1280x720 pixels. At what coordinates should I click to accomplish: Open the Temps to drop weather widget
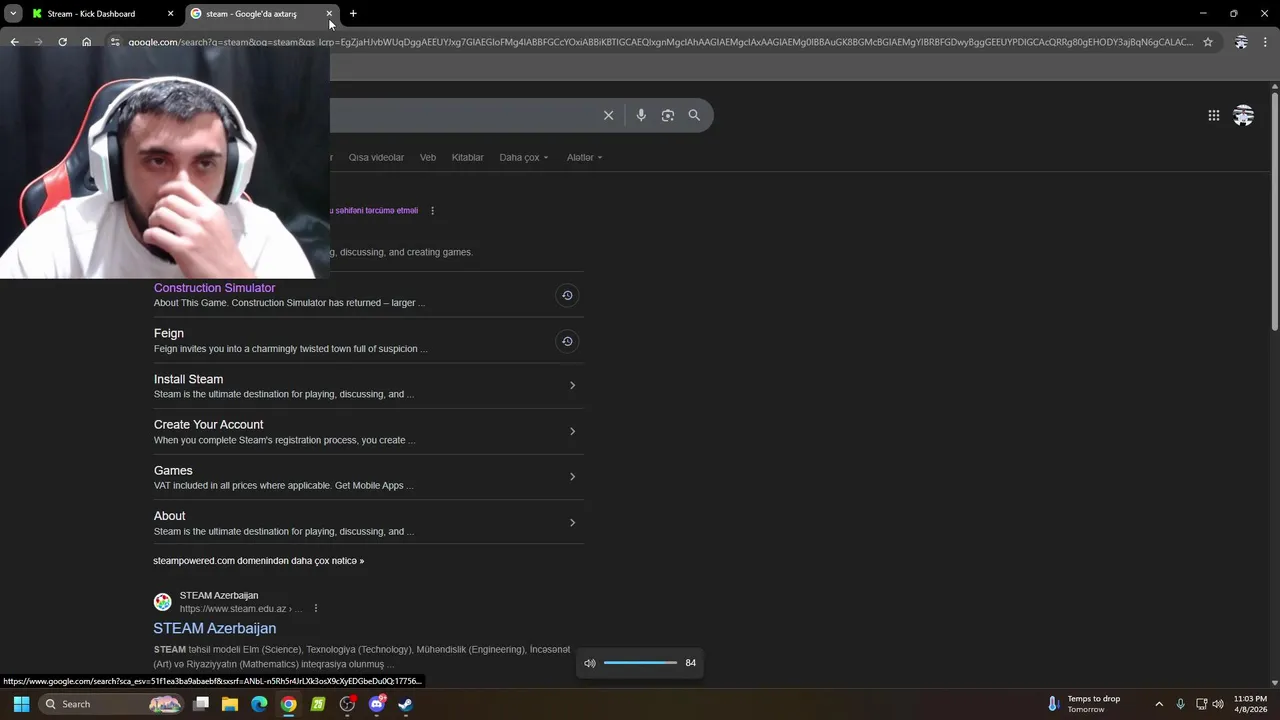click(x=1084, y=704)
